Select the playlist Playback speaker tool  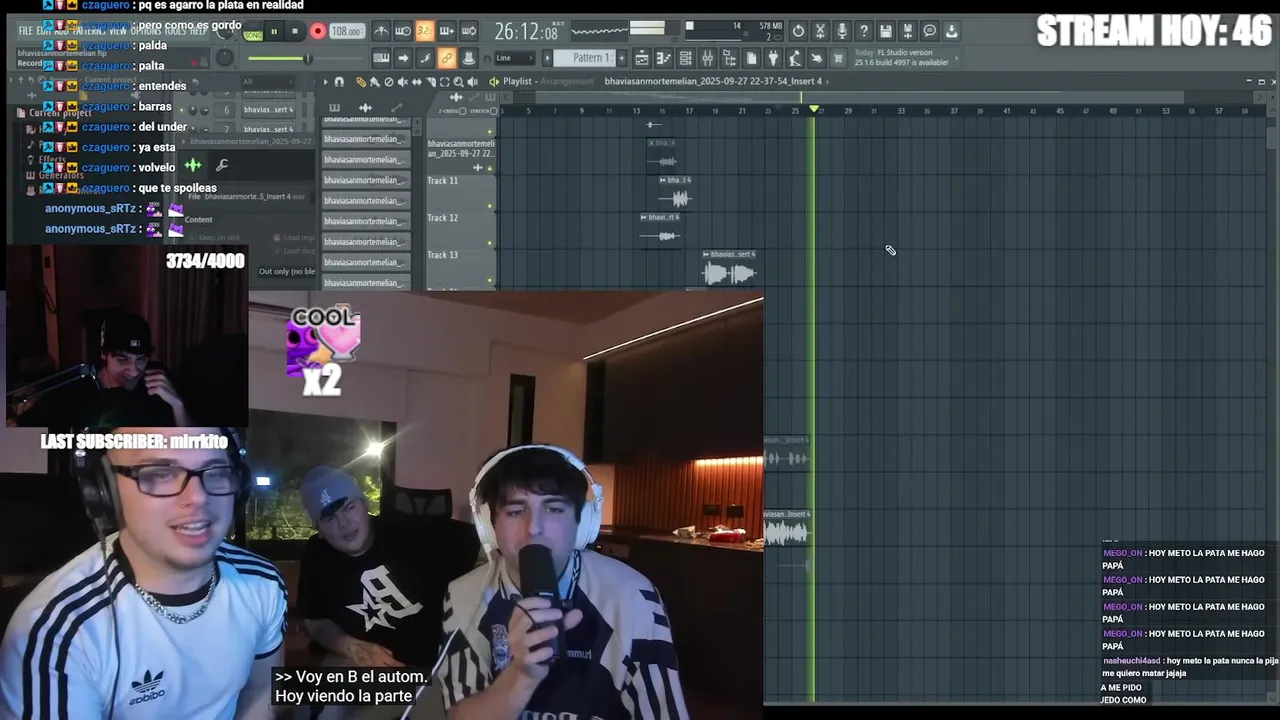tap(472, 82)
